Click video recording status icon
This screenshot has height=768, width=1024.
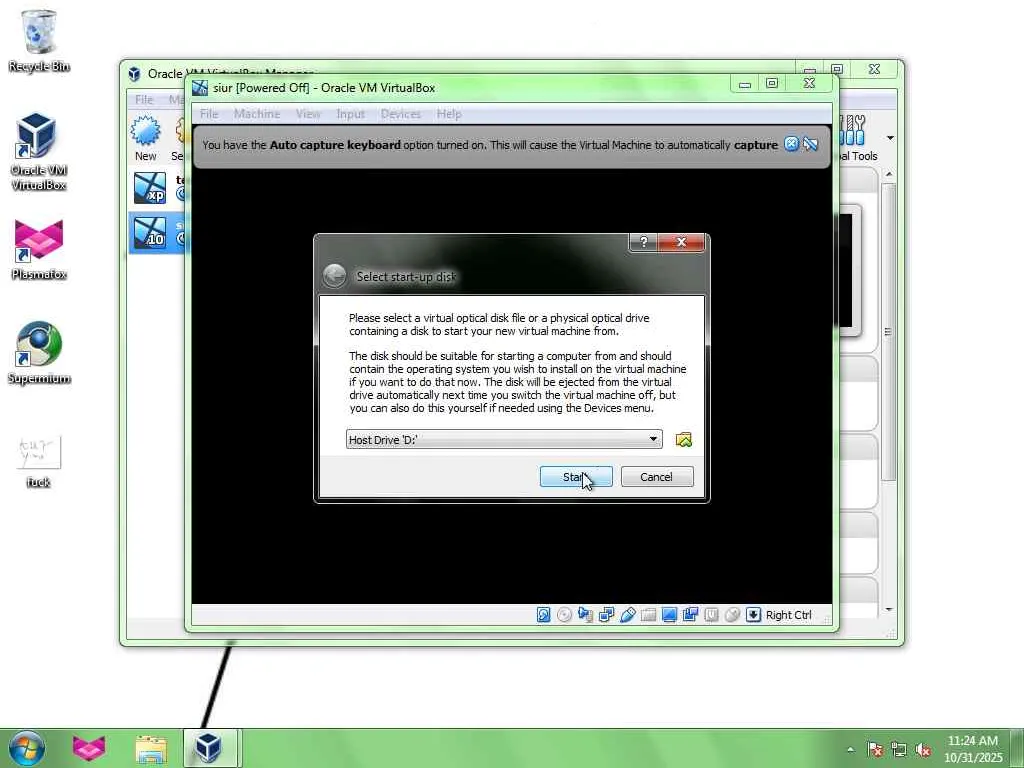point(690,615)
